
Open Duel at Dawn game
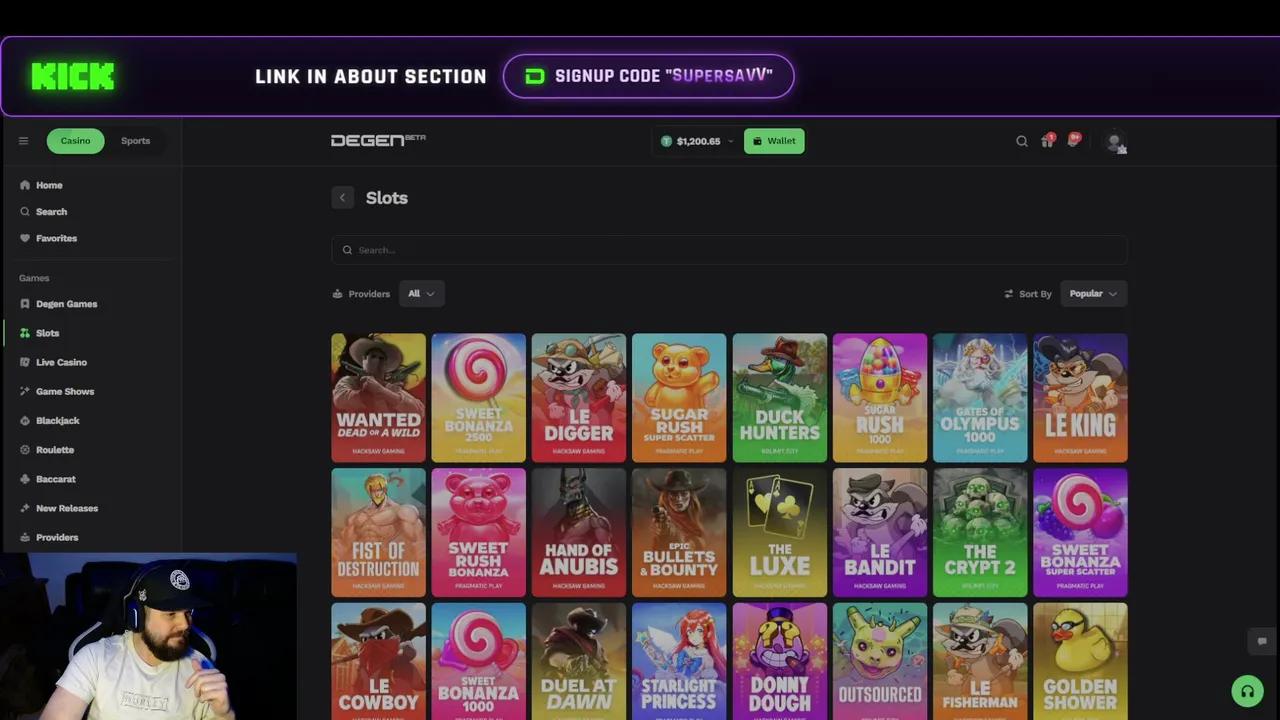579,661
